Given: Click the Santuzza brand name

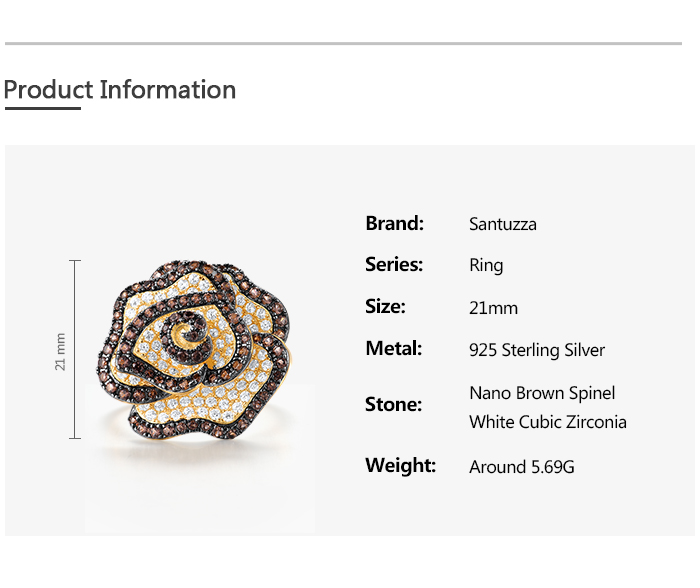Looking at the screenshot, I should click(503, 224).
